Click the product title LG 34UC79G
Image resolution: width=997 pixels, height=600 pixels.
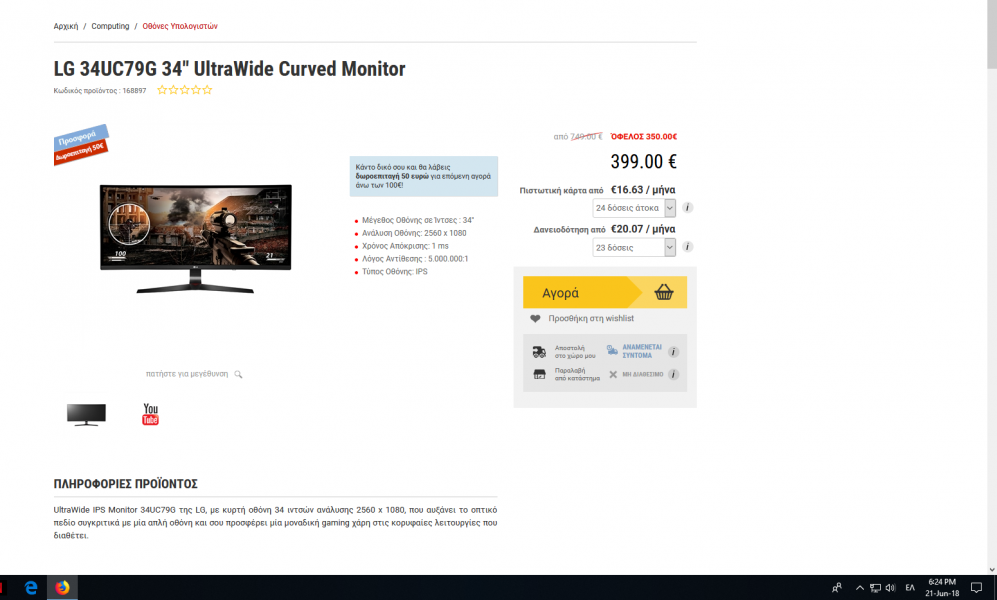point(229,69)
